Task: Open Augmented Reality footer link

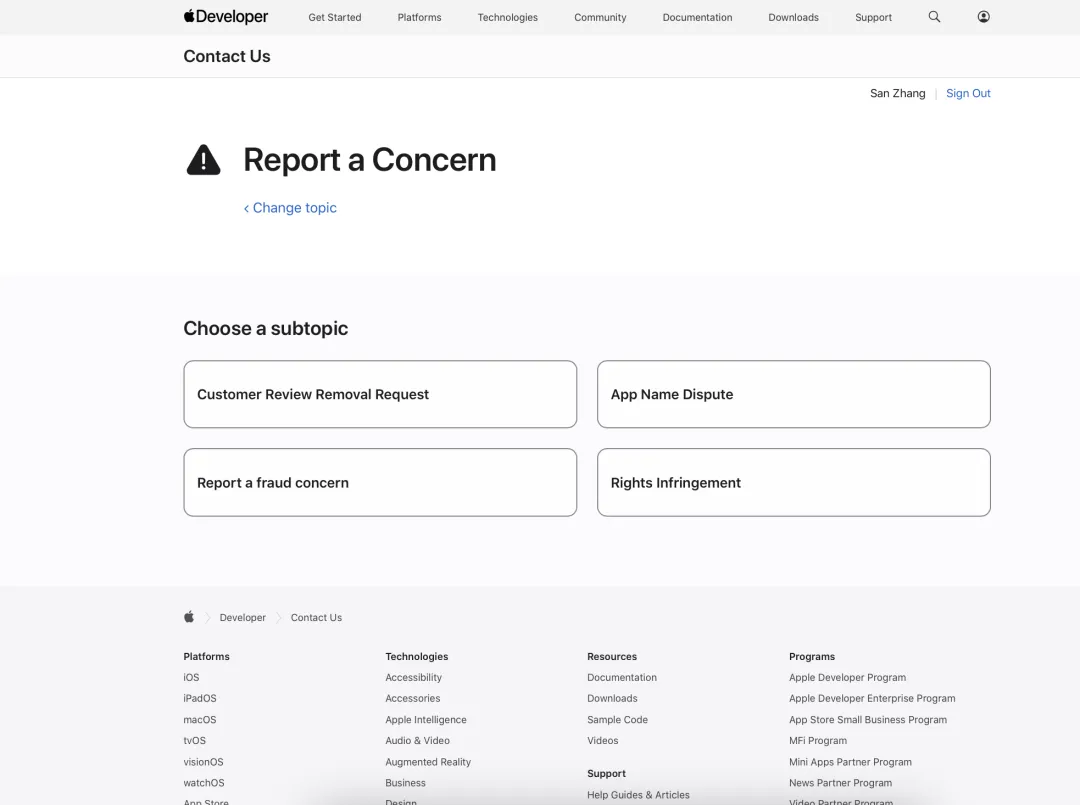Action: point(428,762)
